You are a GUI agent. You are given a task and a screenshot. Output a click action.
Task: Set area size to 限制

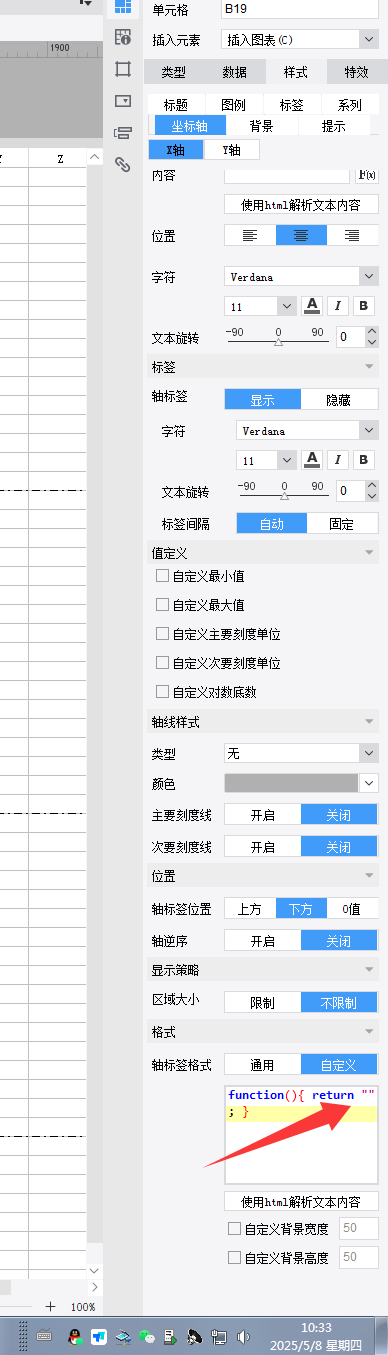click(263, 1003)
